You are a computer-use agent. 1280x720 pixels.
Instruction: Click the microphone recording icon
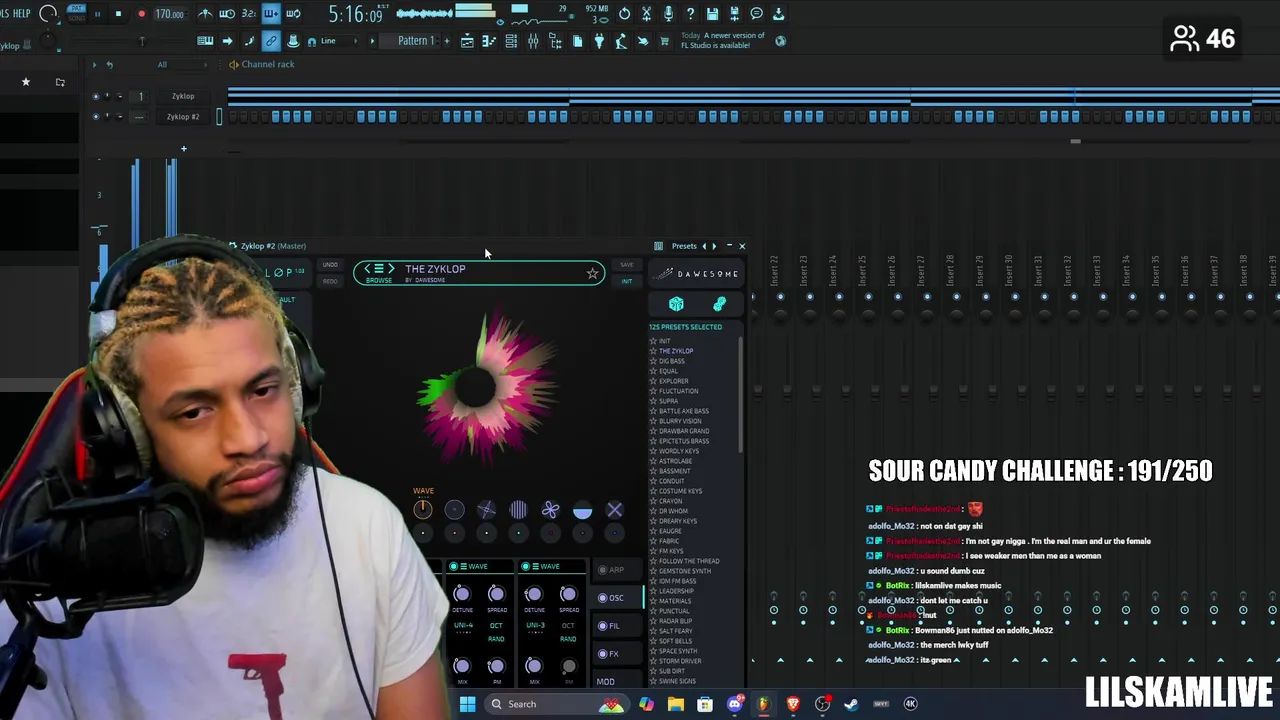click(668, 14)
